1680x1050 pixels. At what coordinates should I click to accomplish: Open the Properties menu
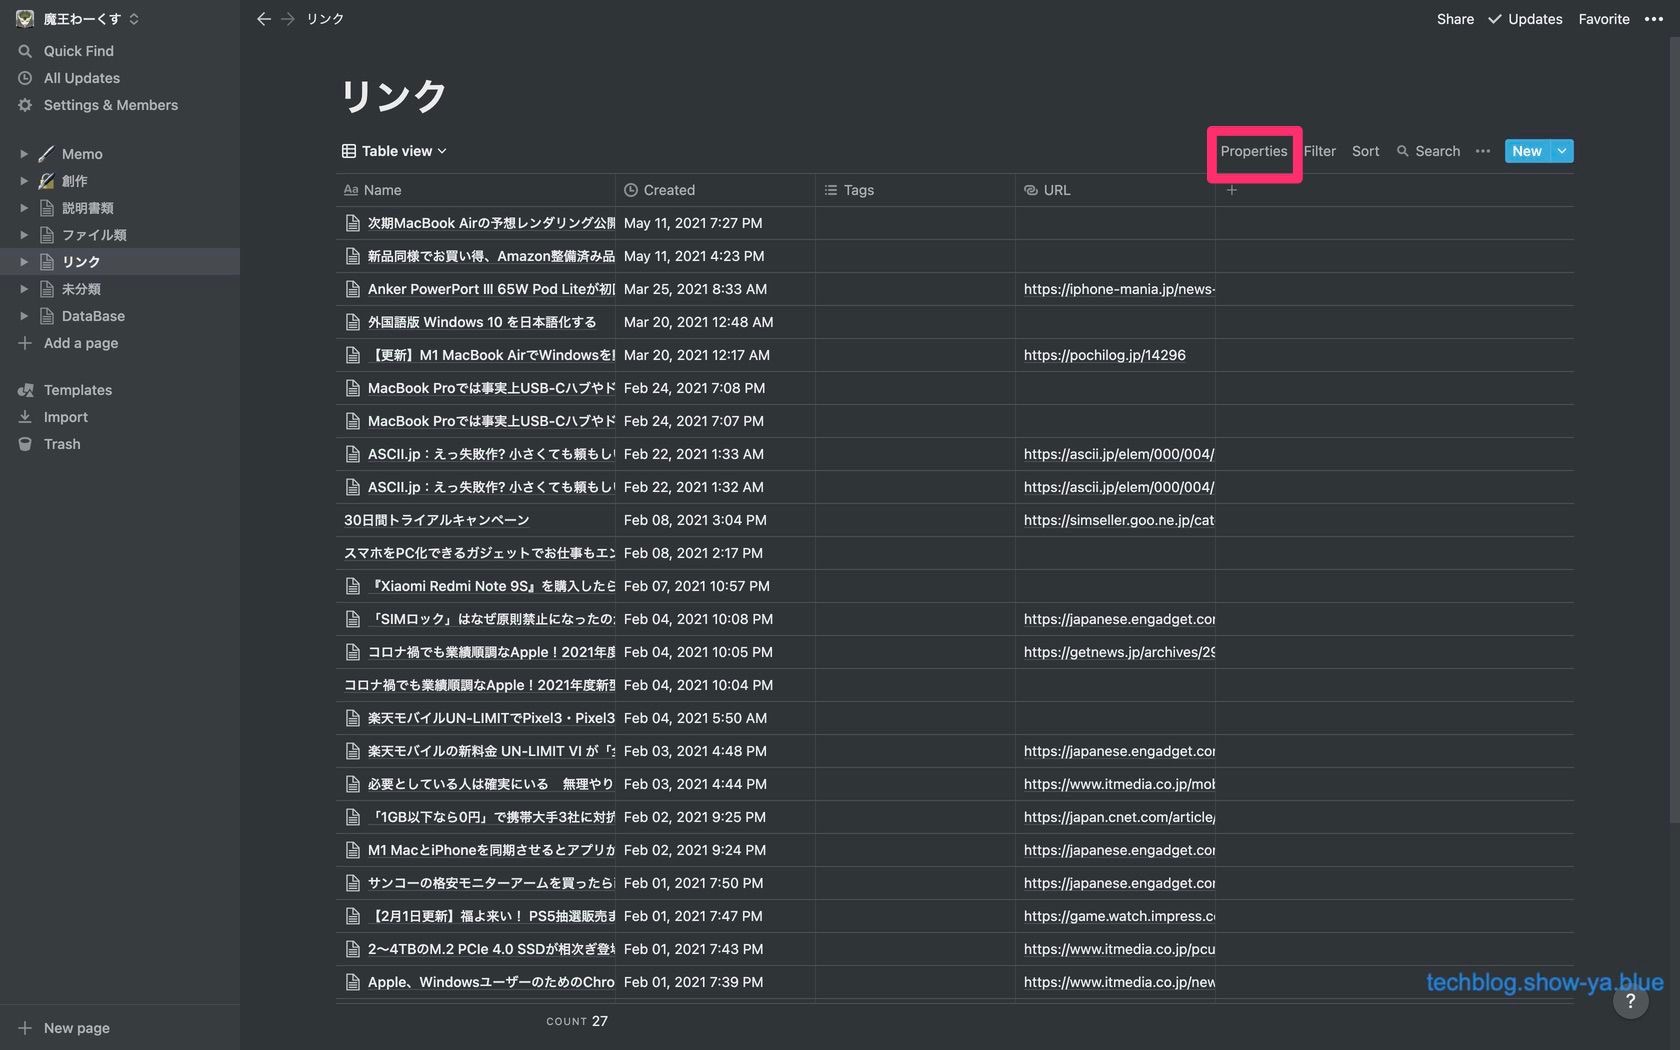tap(1253, 151)
